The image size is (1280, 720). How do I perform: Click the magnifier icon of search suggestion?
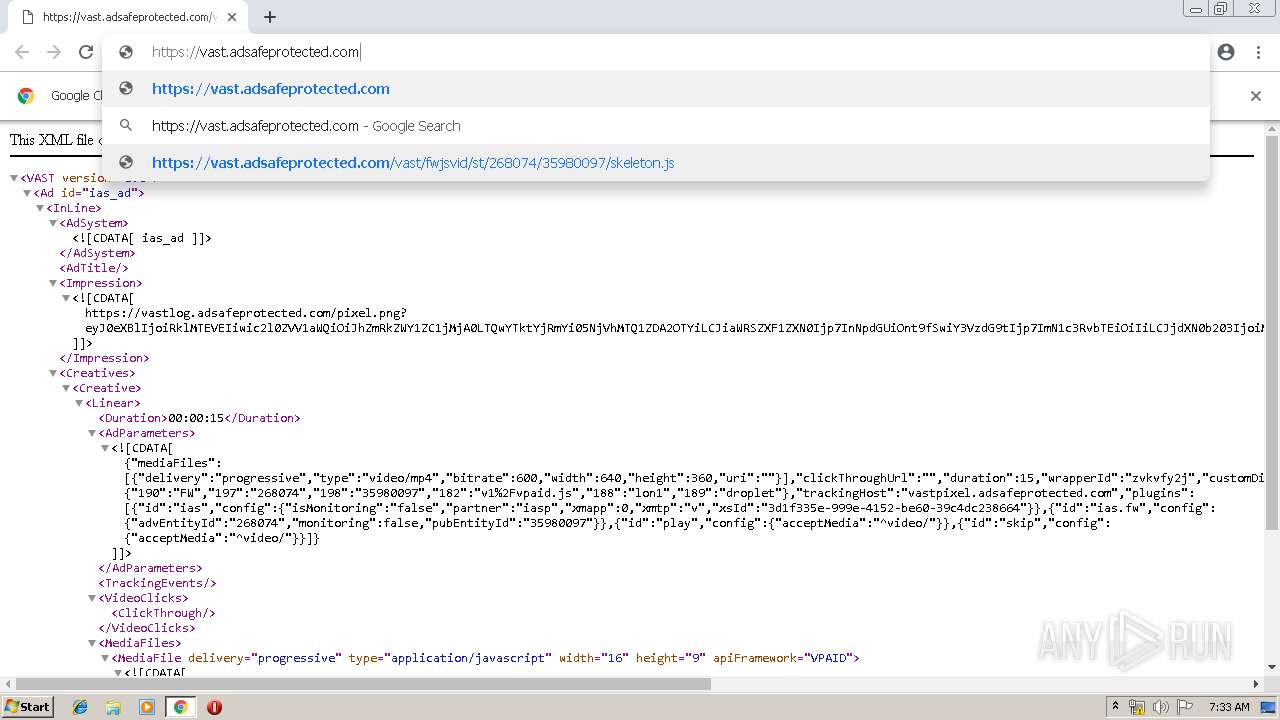click(126, 126)
